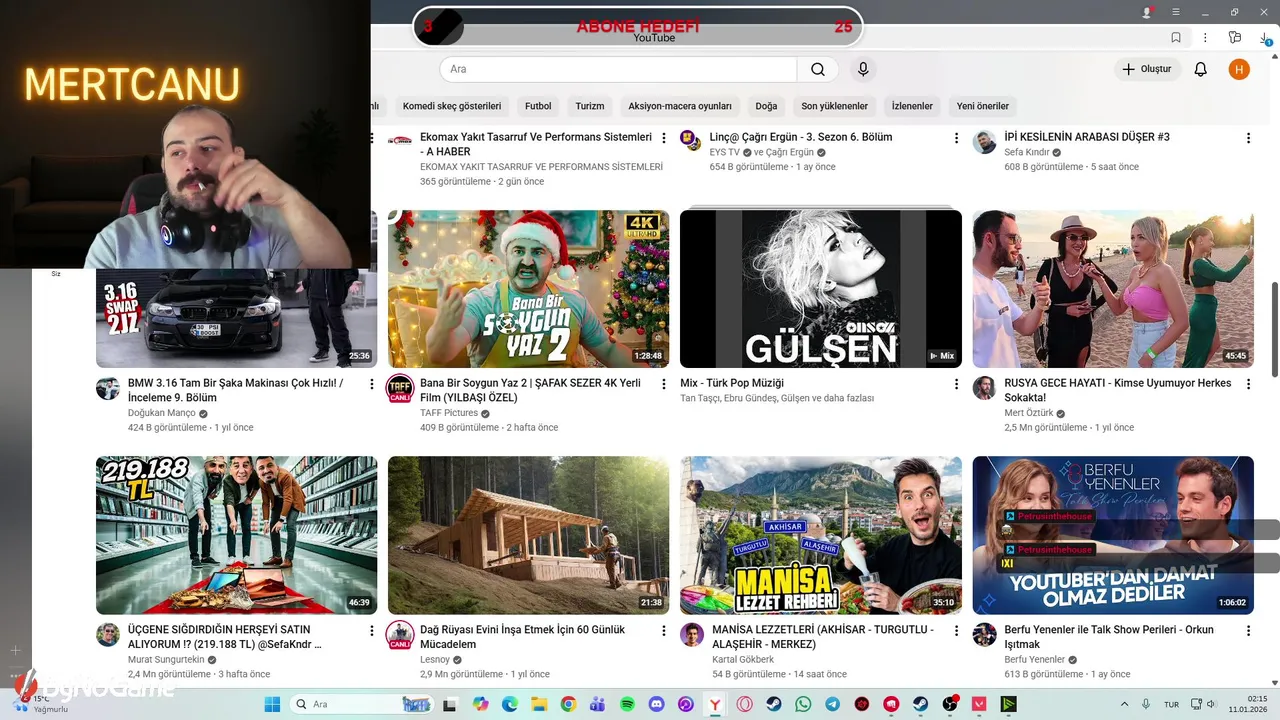Select the Turizm category chip
The width and height of the screenshot is (1280, 720).
click(590, 106)
